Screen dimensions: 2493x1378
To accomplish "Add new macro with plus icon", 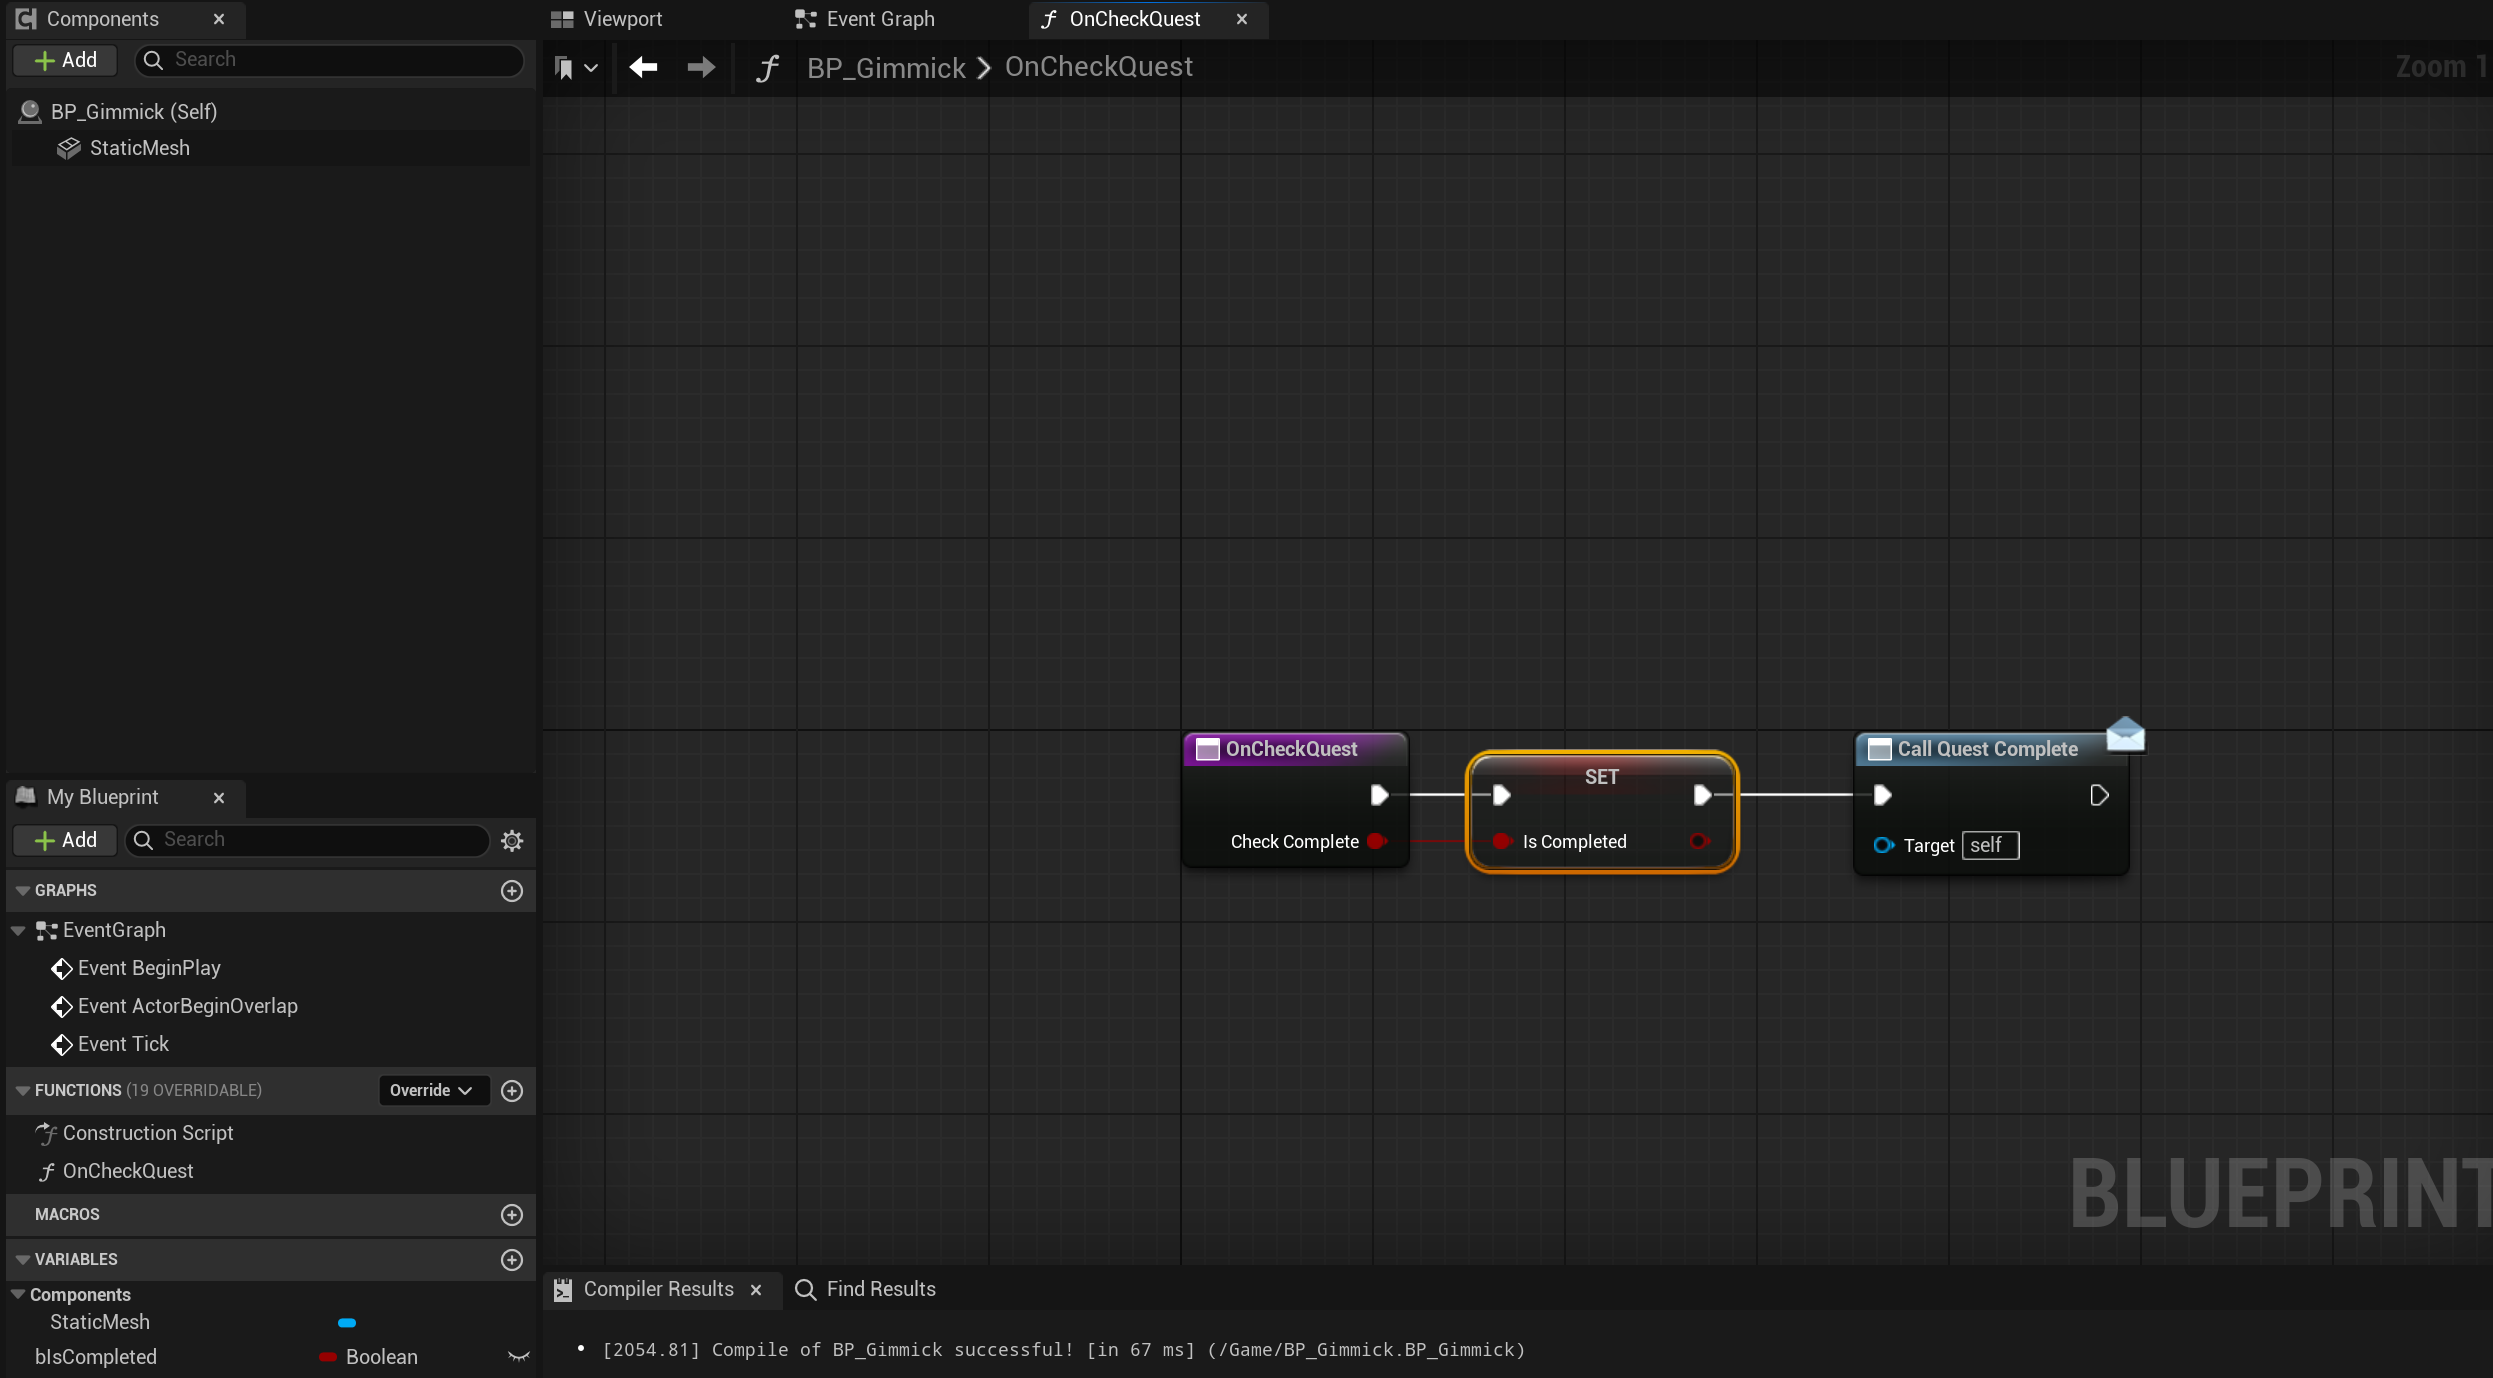I will point(512,1214).
